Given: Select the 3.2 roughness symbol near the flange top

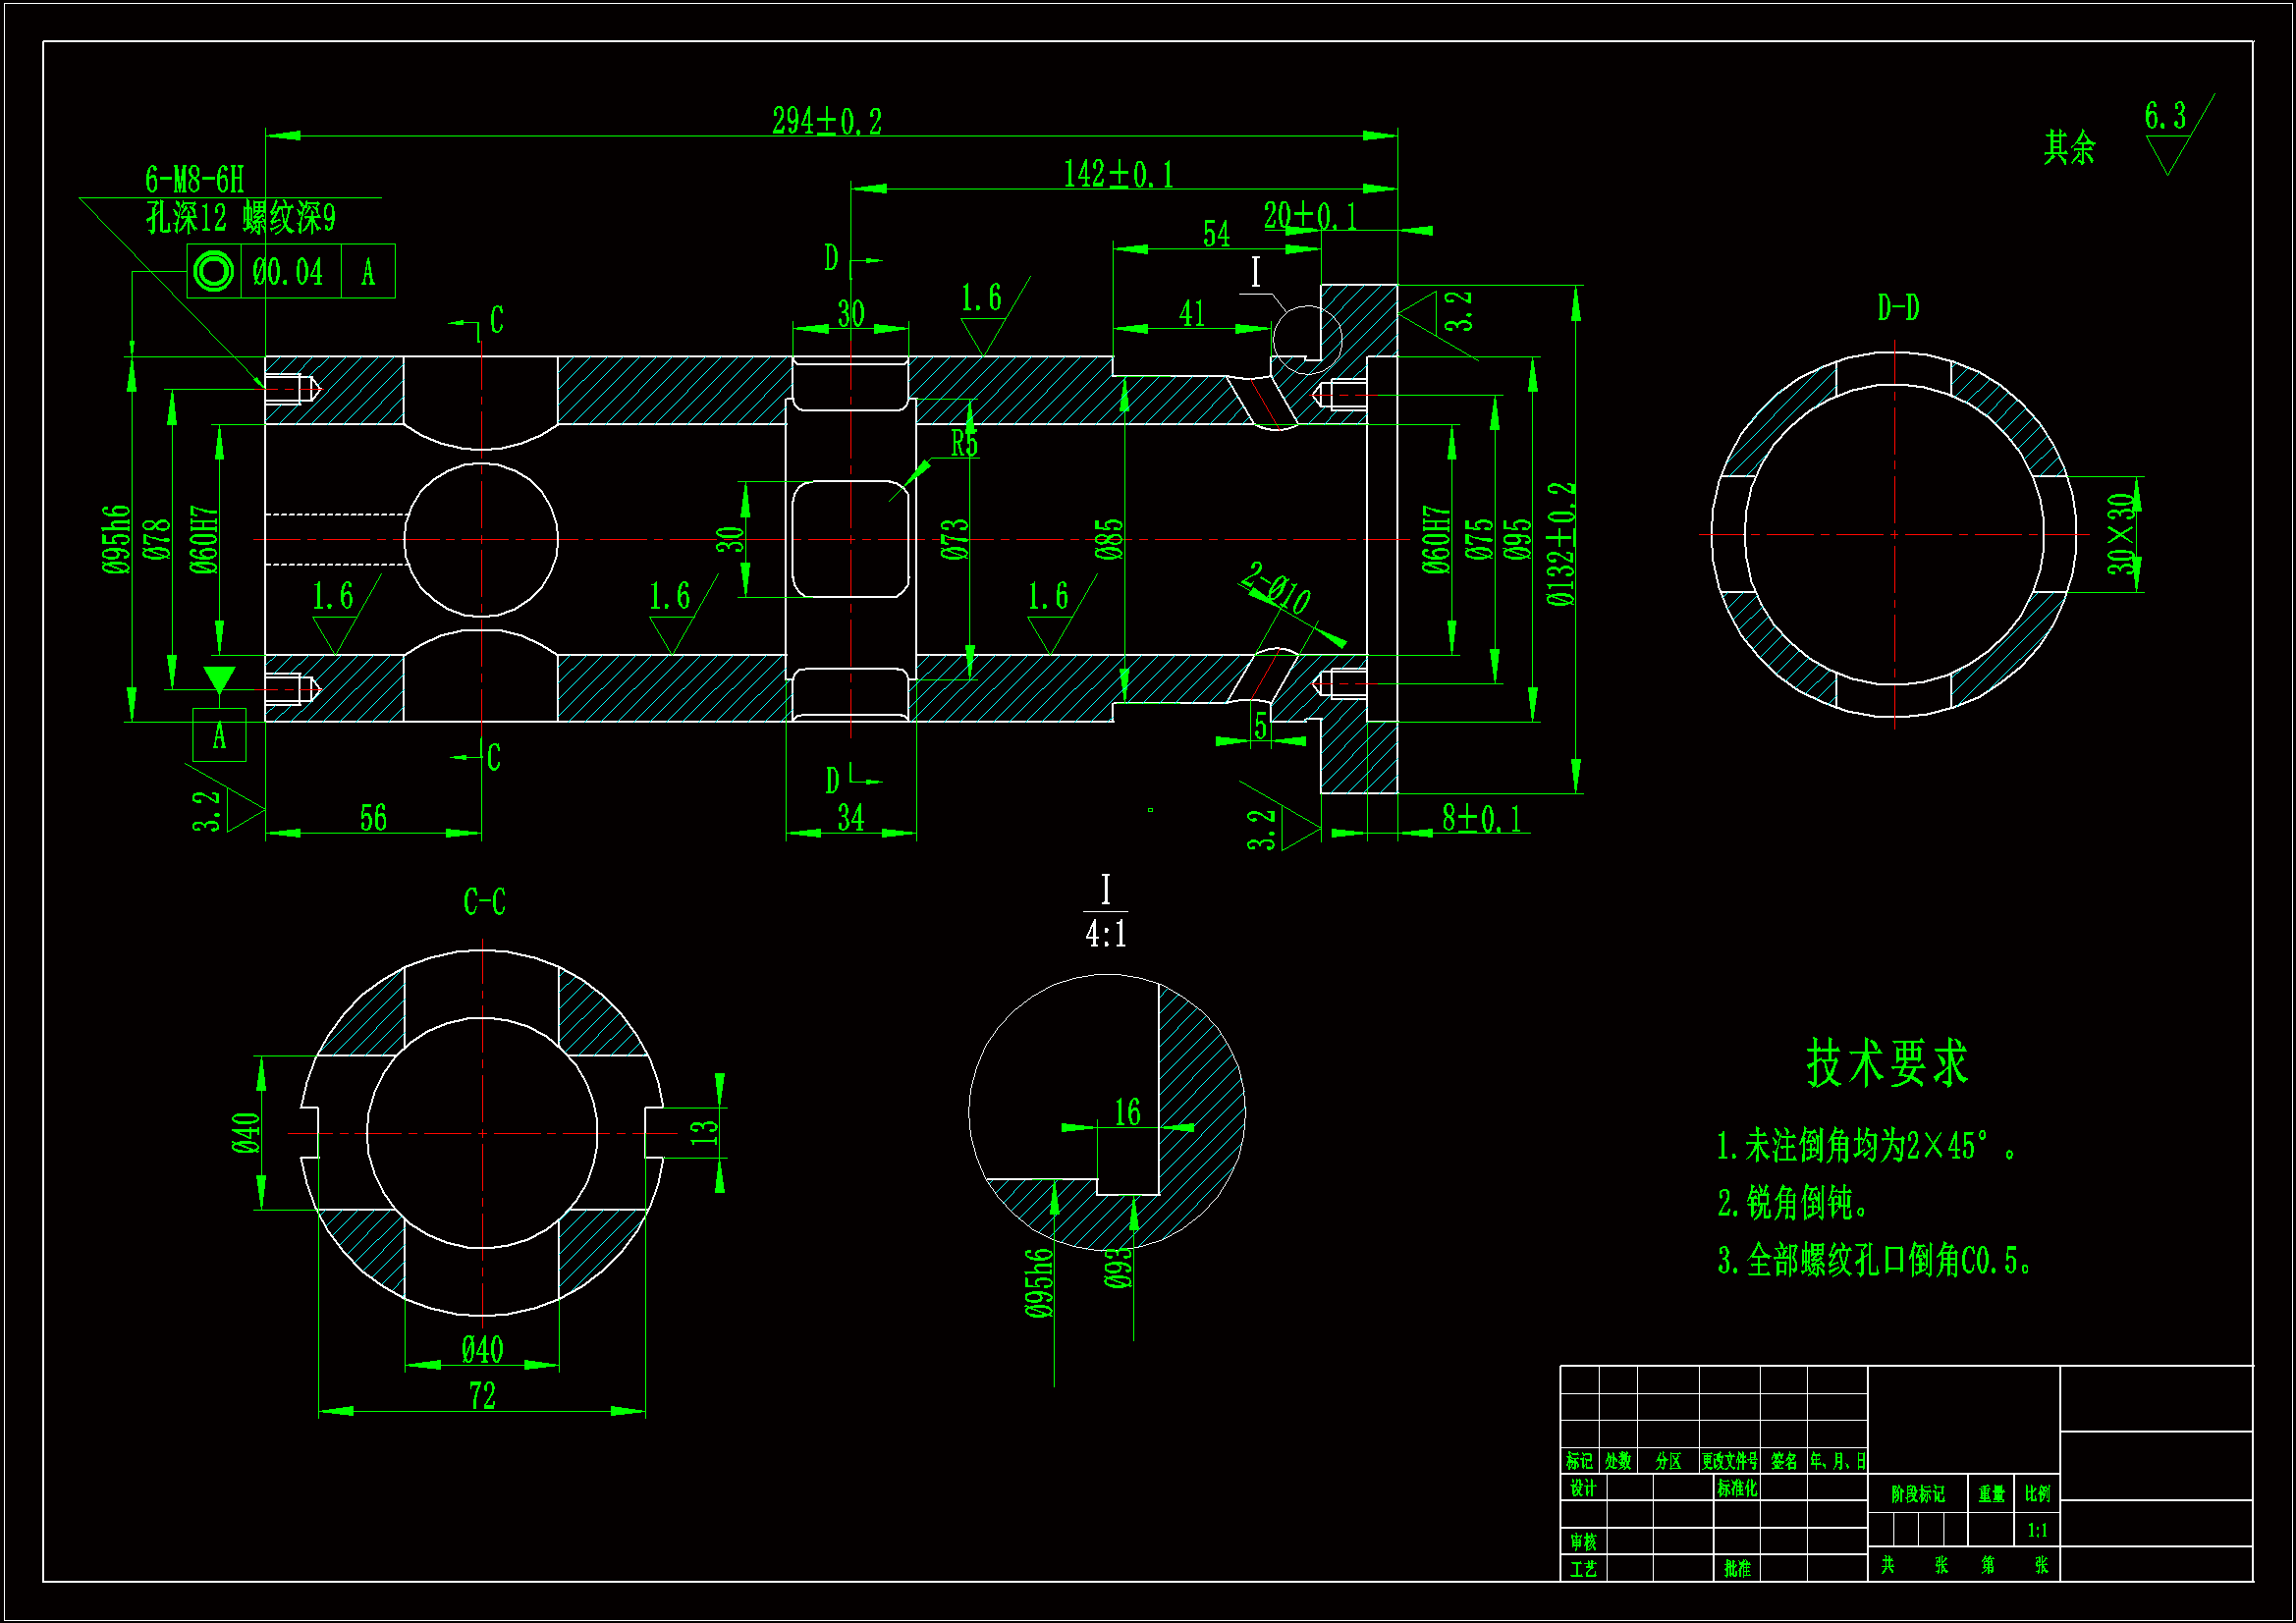Looking at the screenshot, I should coord(1440,313).
